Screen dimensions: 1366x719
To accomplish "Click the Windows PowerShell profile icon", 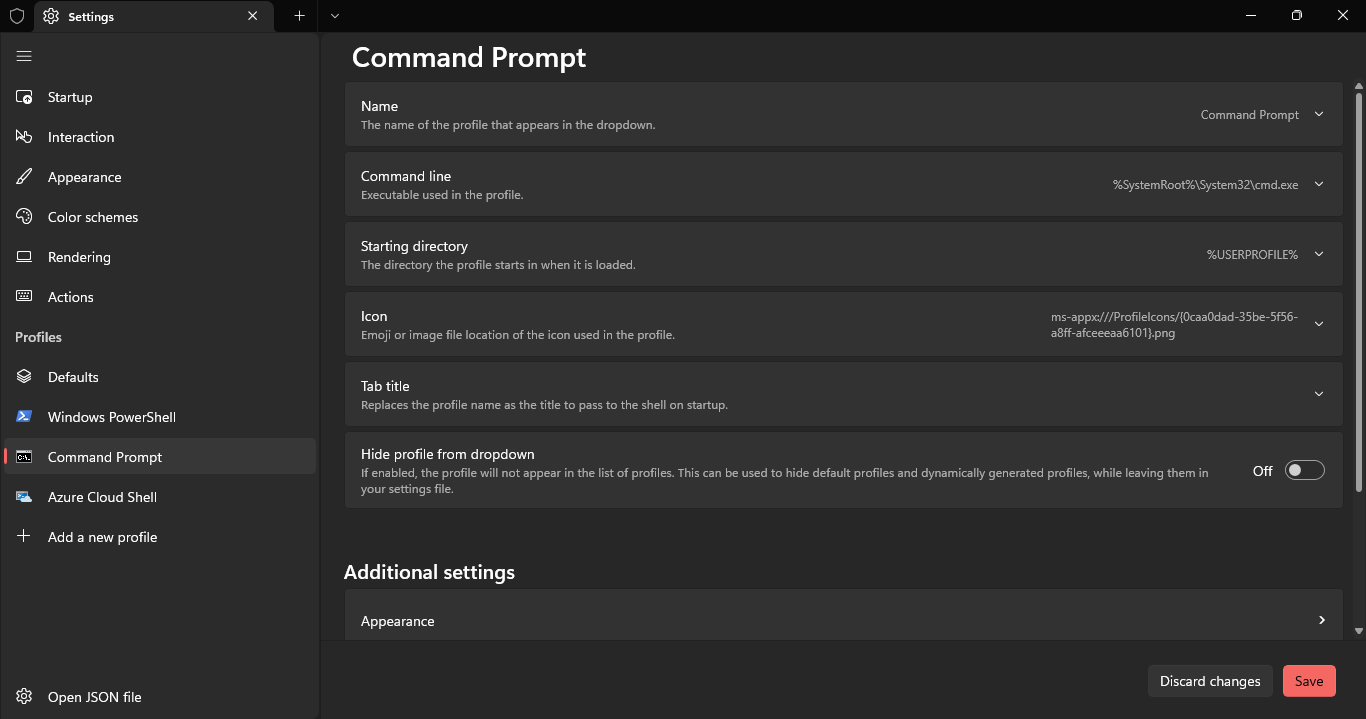I will click(24, 417).
